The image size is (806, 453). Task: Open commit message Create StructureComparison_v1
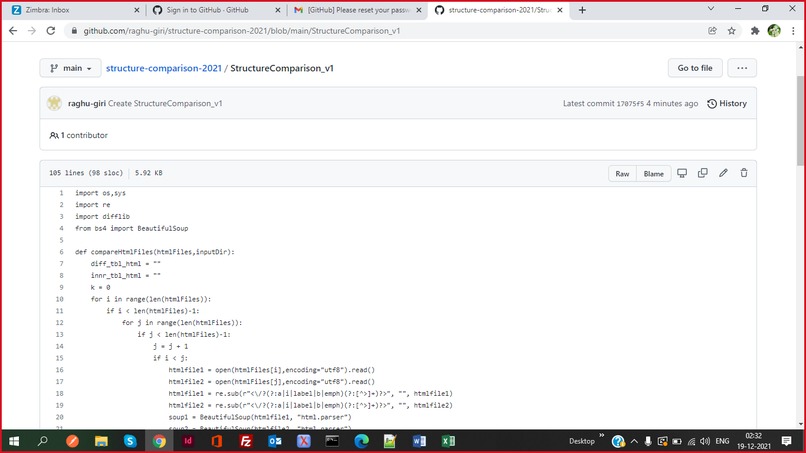tap(165, 103)
